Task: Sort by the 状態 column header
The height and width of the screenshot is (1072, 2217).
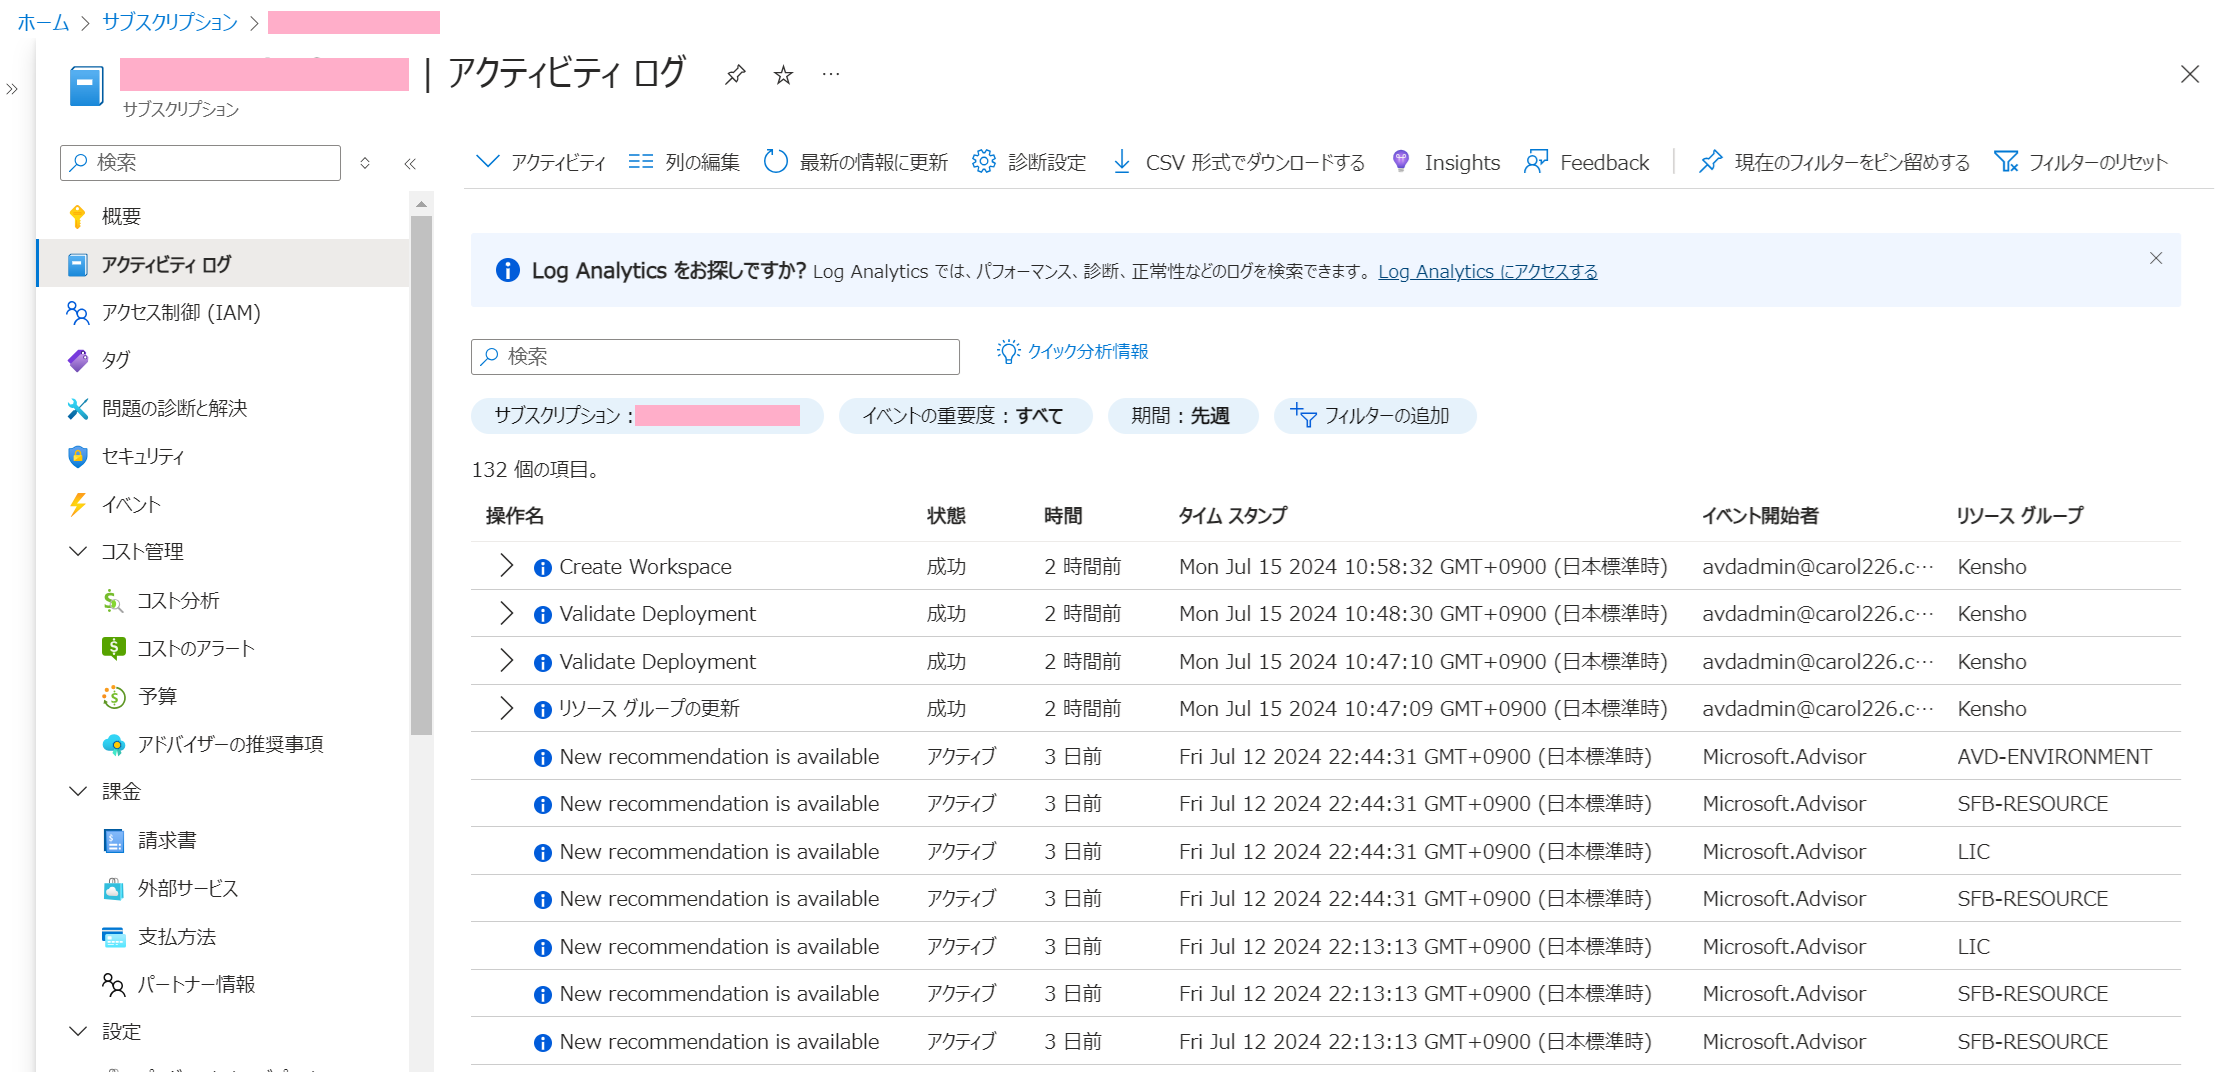Action: 946,516
